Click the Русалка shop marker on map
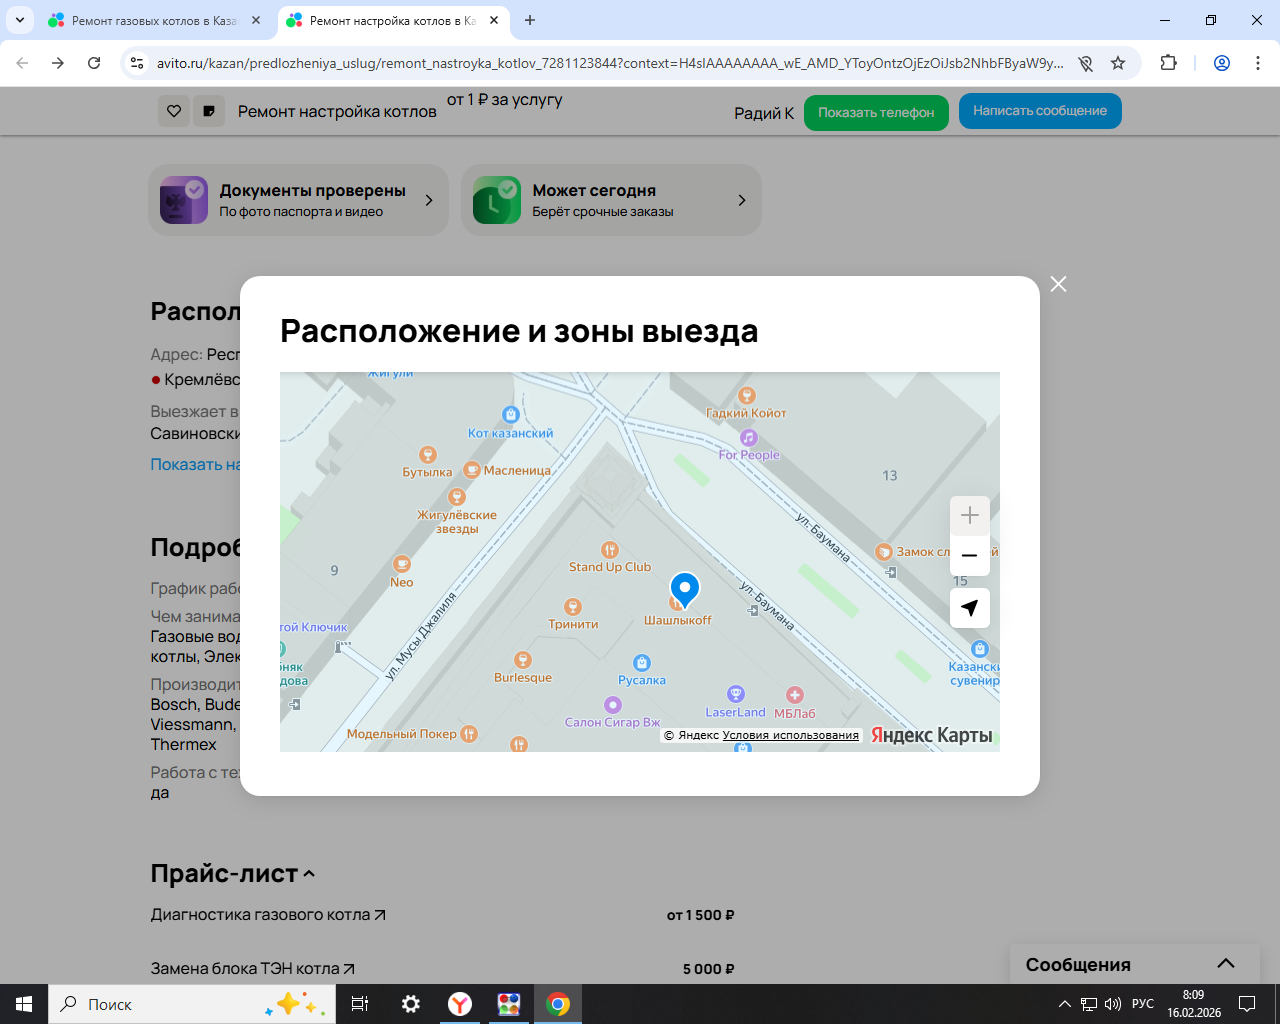 (642, 663)
